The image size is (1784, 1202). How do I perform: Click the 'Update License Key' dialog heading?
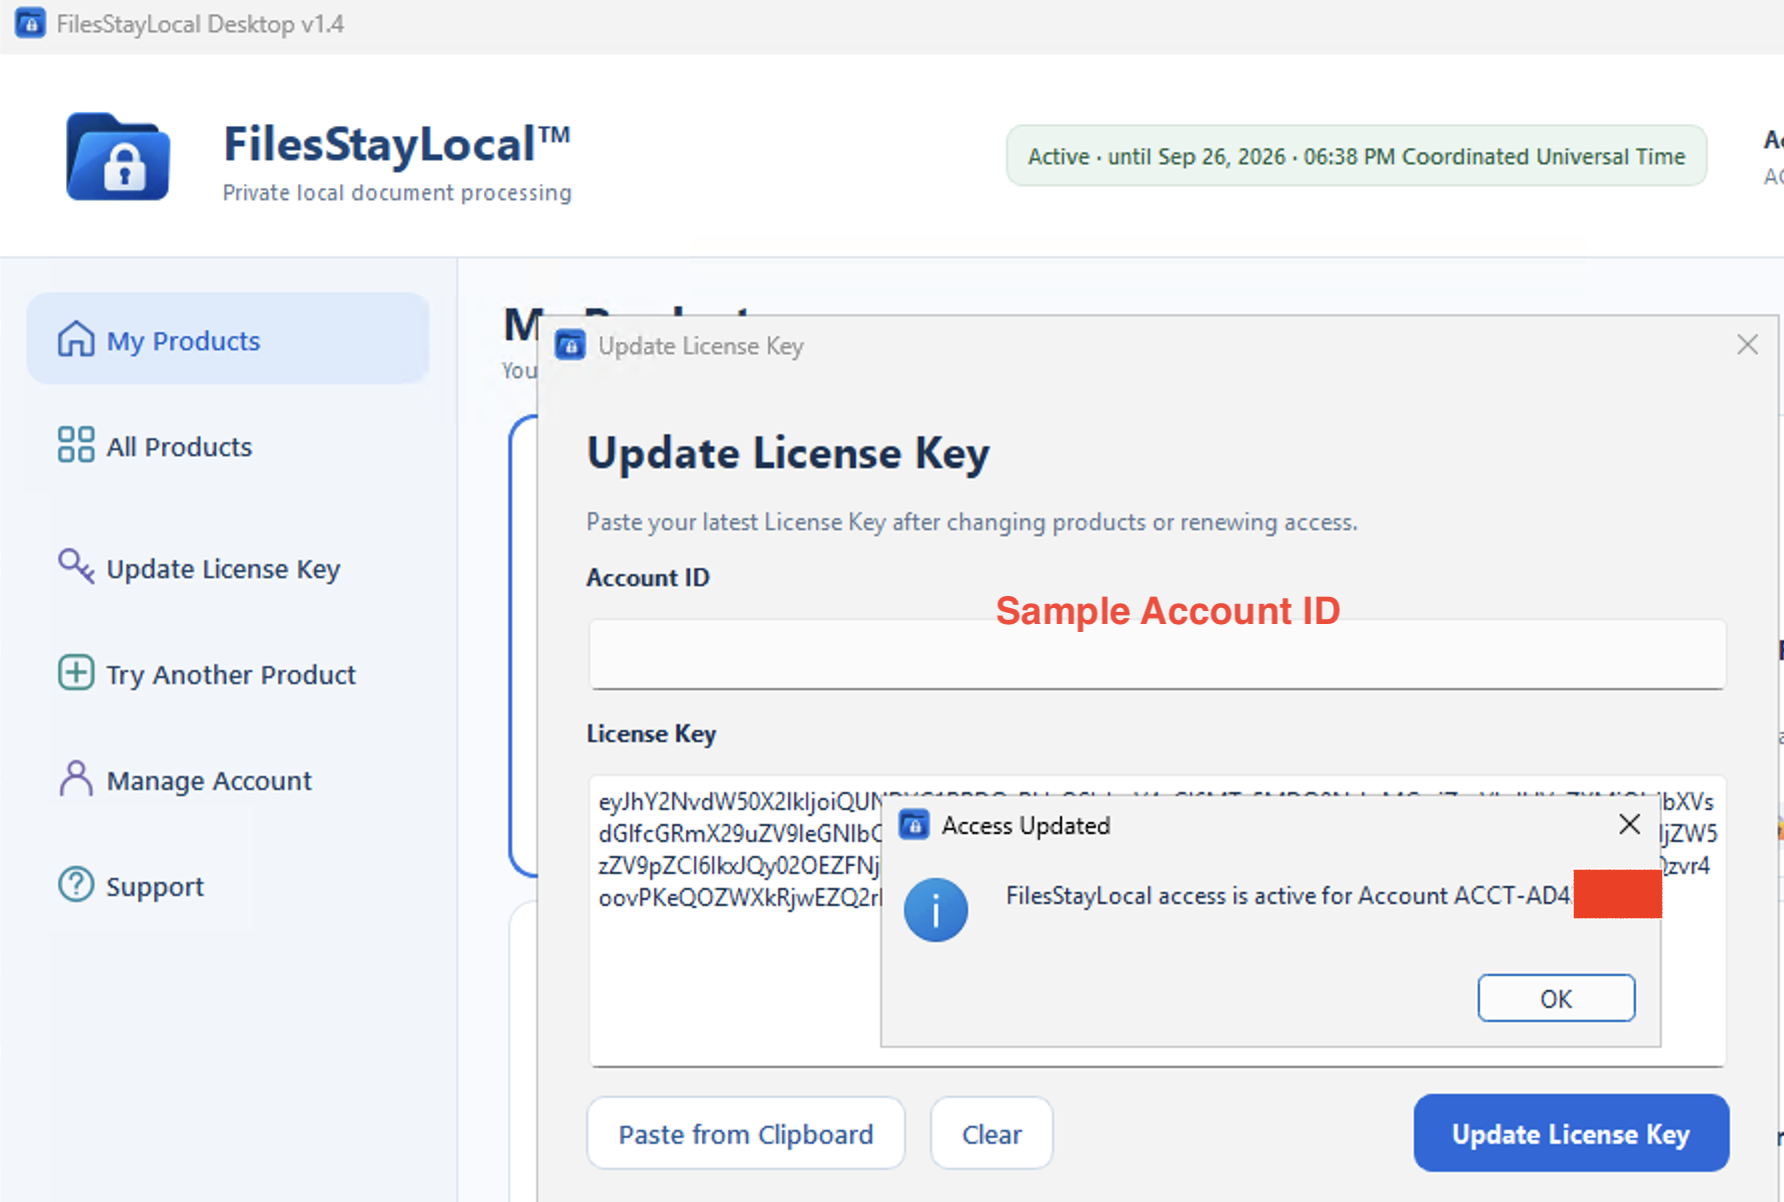[x=788, y=453]
